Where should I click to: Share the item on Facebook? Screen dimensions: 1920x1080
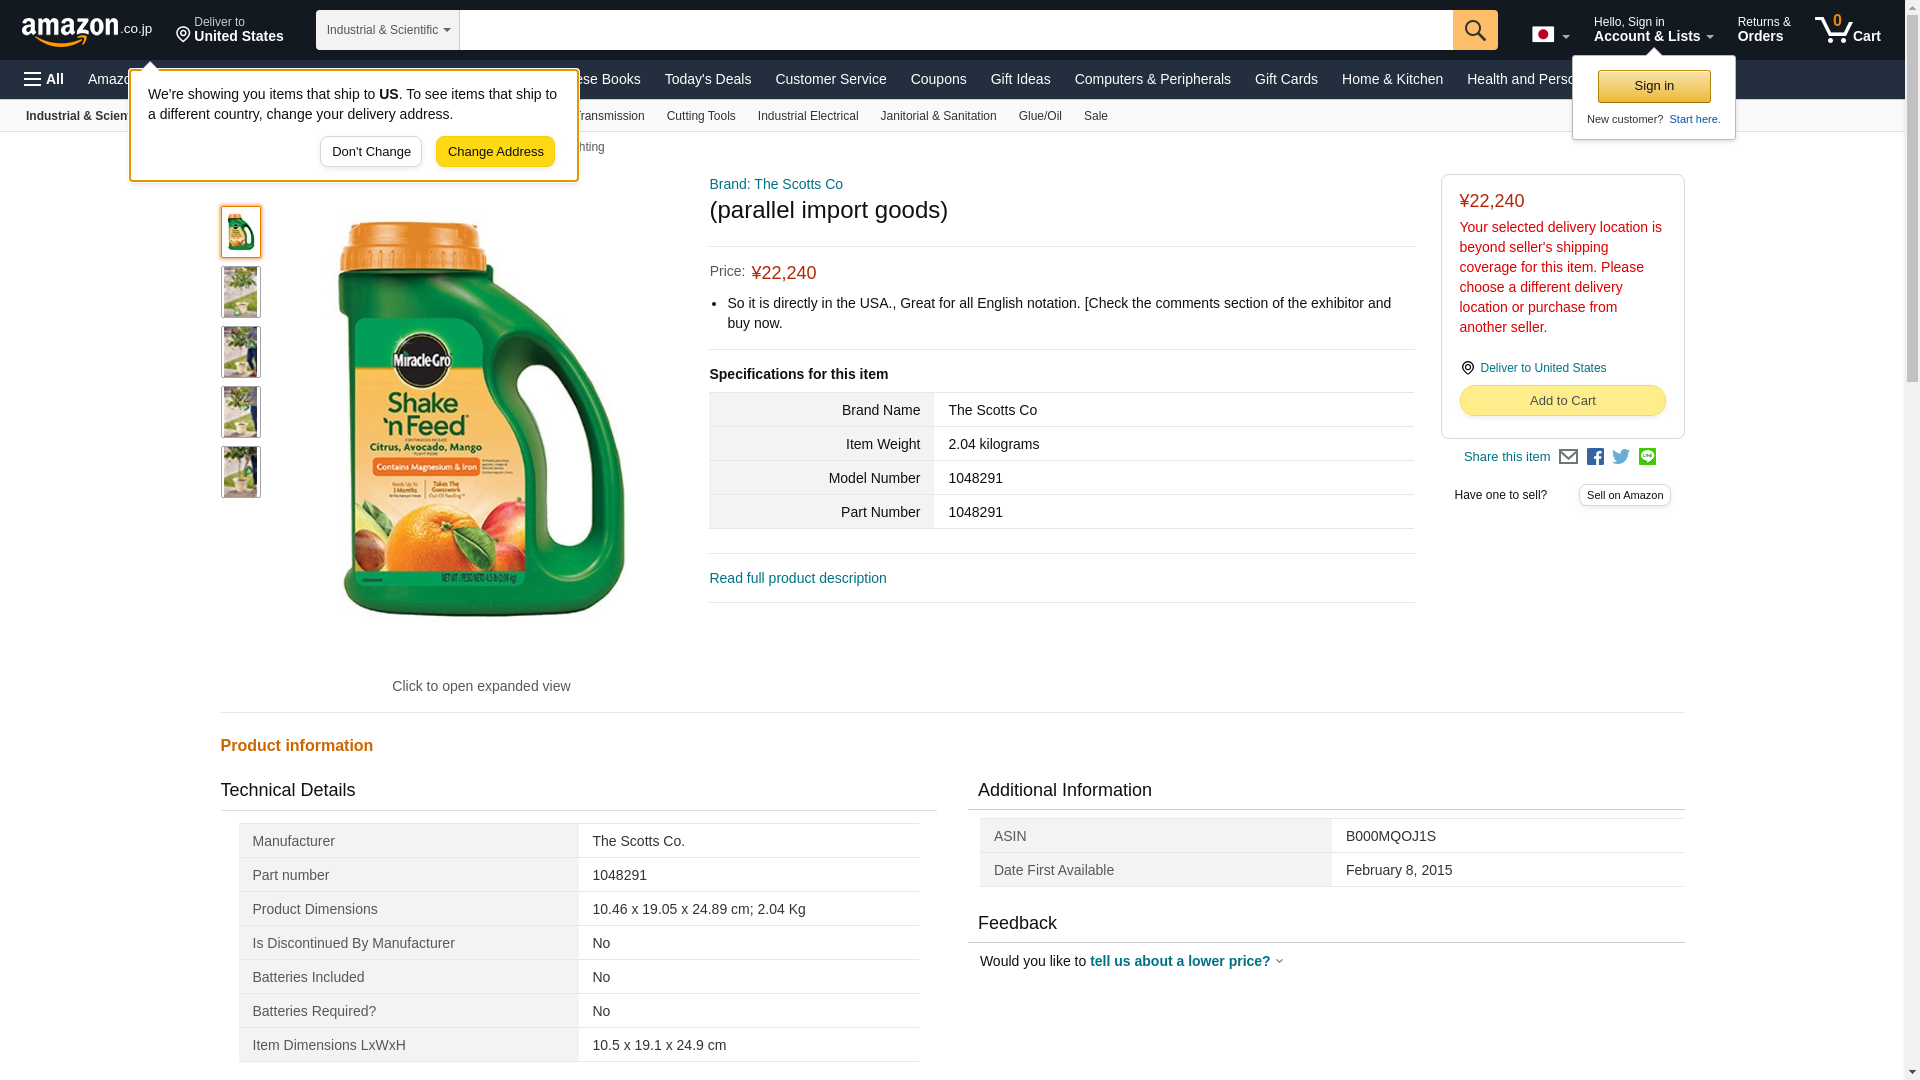(1595, 457)
